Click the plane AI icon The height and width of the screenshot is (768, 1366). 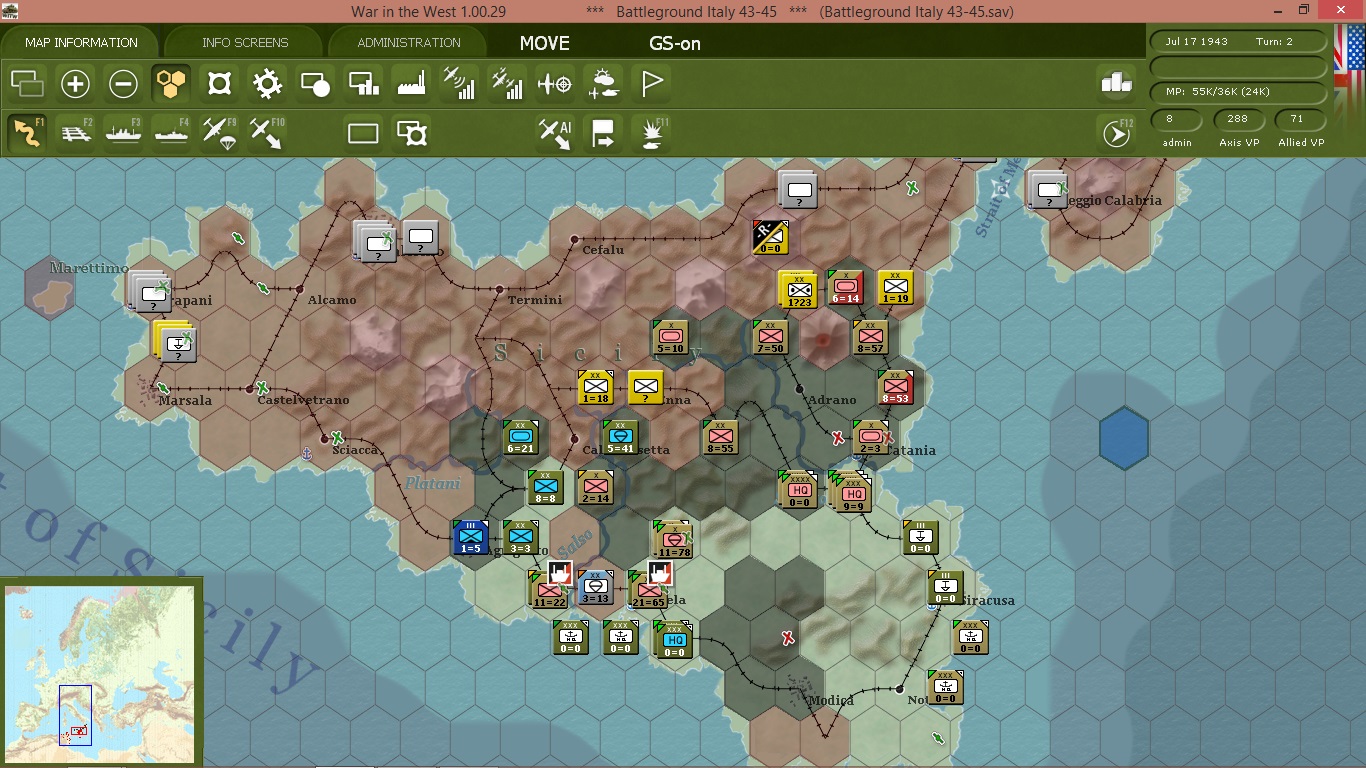pos(555,133)
